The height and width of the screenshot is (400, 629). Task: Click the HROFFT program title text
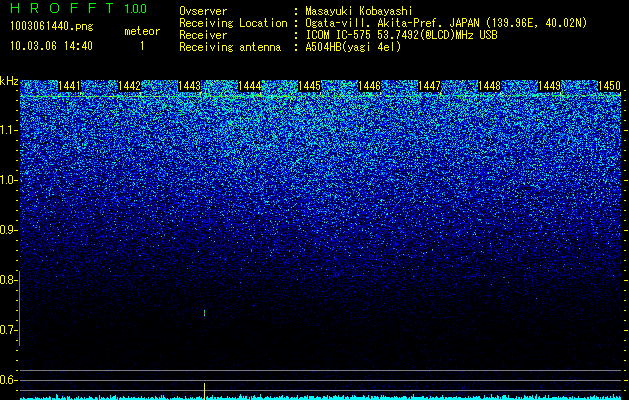tap(63, 8)
